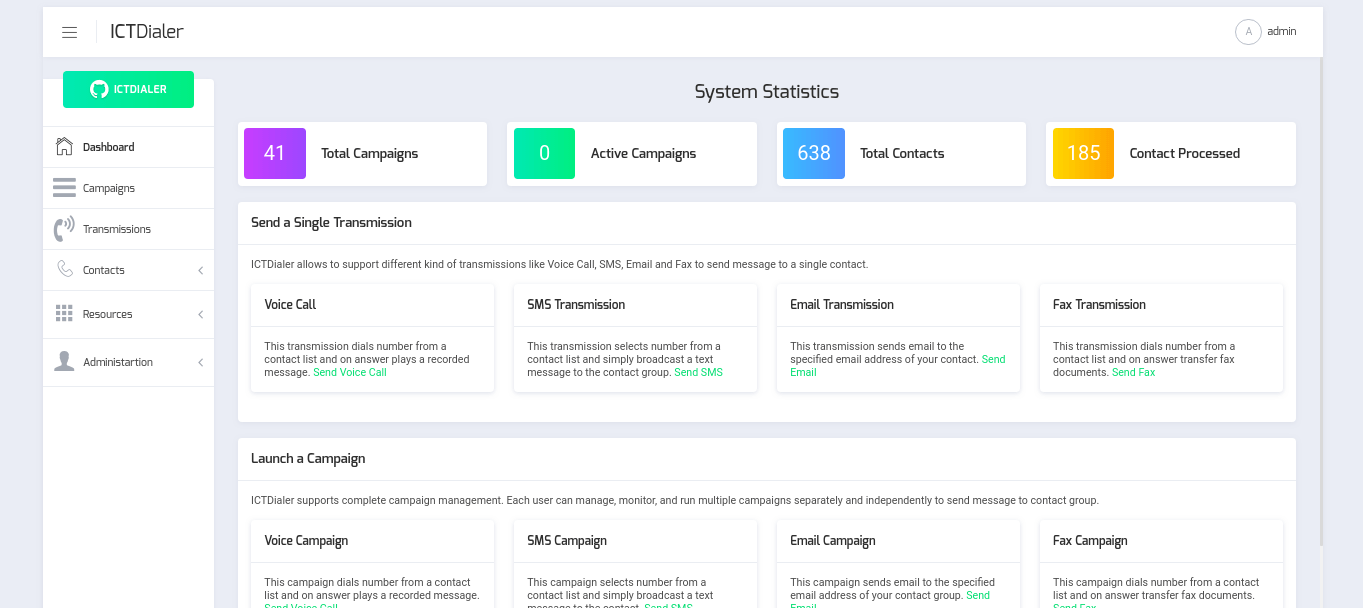Click the Fax Transmission card heading

tap(1099, 304)
